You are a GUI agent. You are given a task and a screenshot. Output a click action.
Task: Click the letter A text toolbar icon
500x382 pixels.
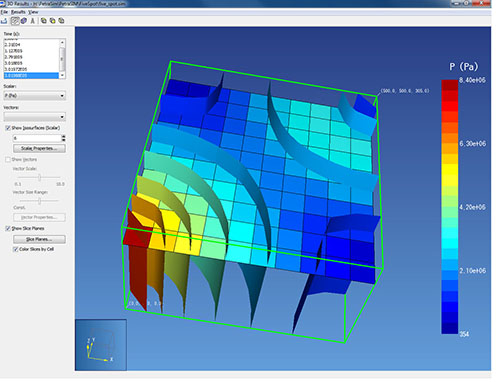pyautogui.click(x=33, y=21)
